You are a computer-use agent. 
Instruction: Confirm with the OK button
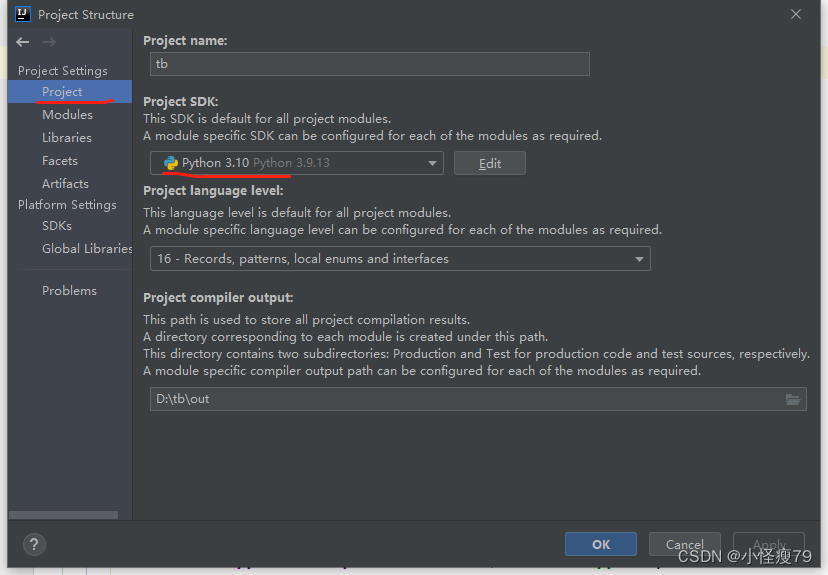coord(600,544)
